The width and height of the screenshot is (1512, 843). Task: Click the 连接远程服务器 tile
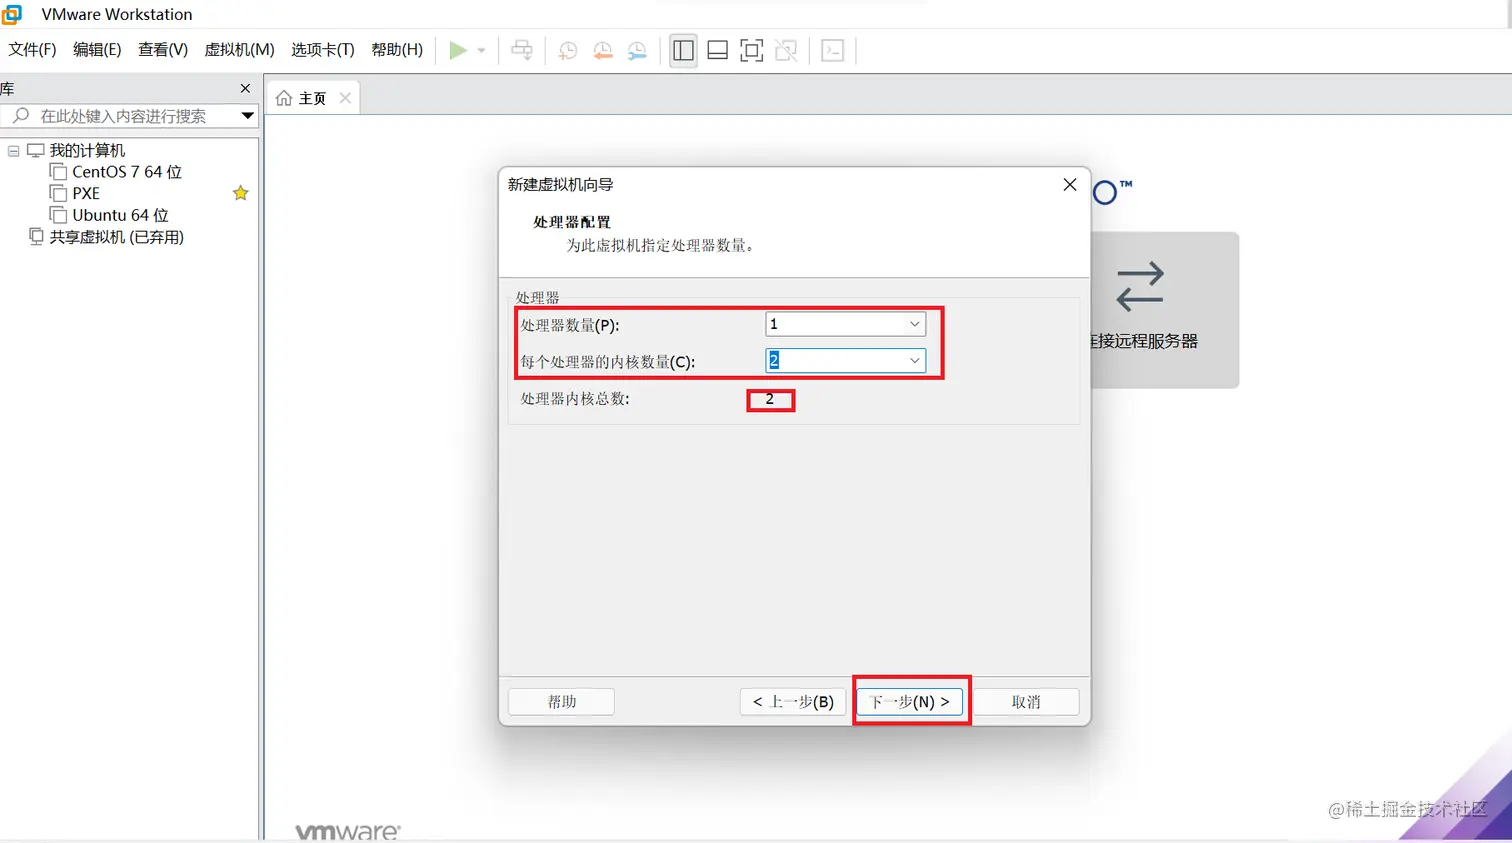[x=1165, y=310]
